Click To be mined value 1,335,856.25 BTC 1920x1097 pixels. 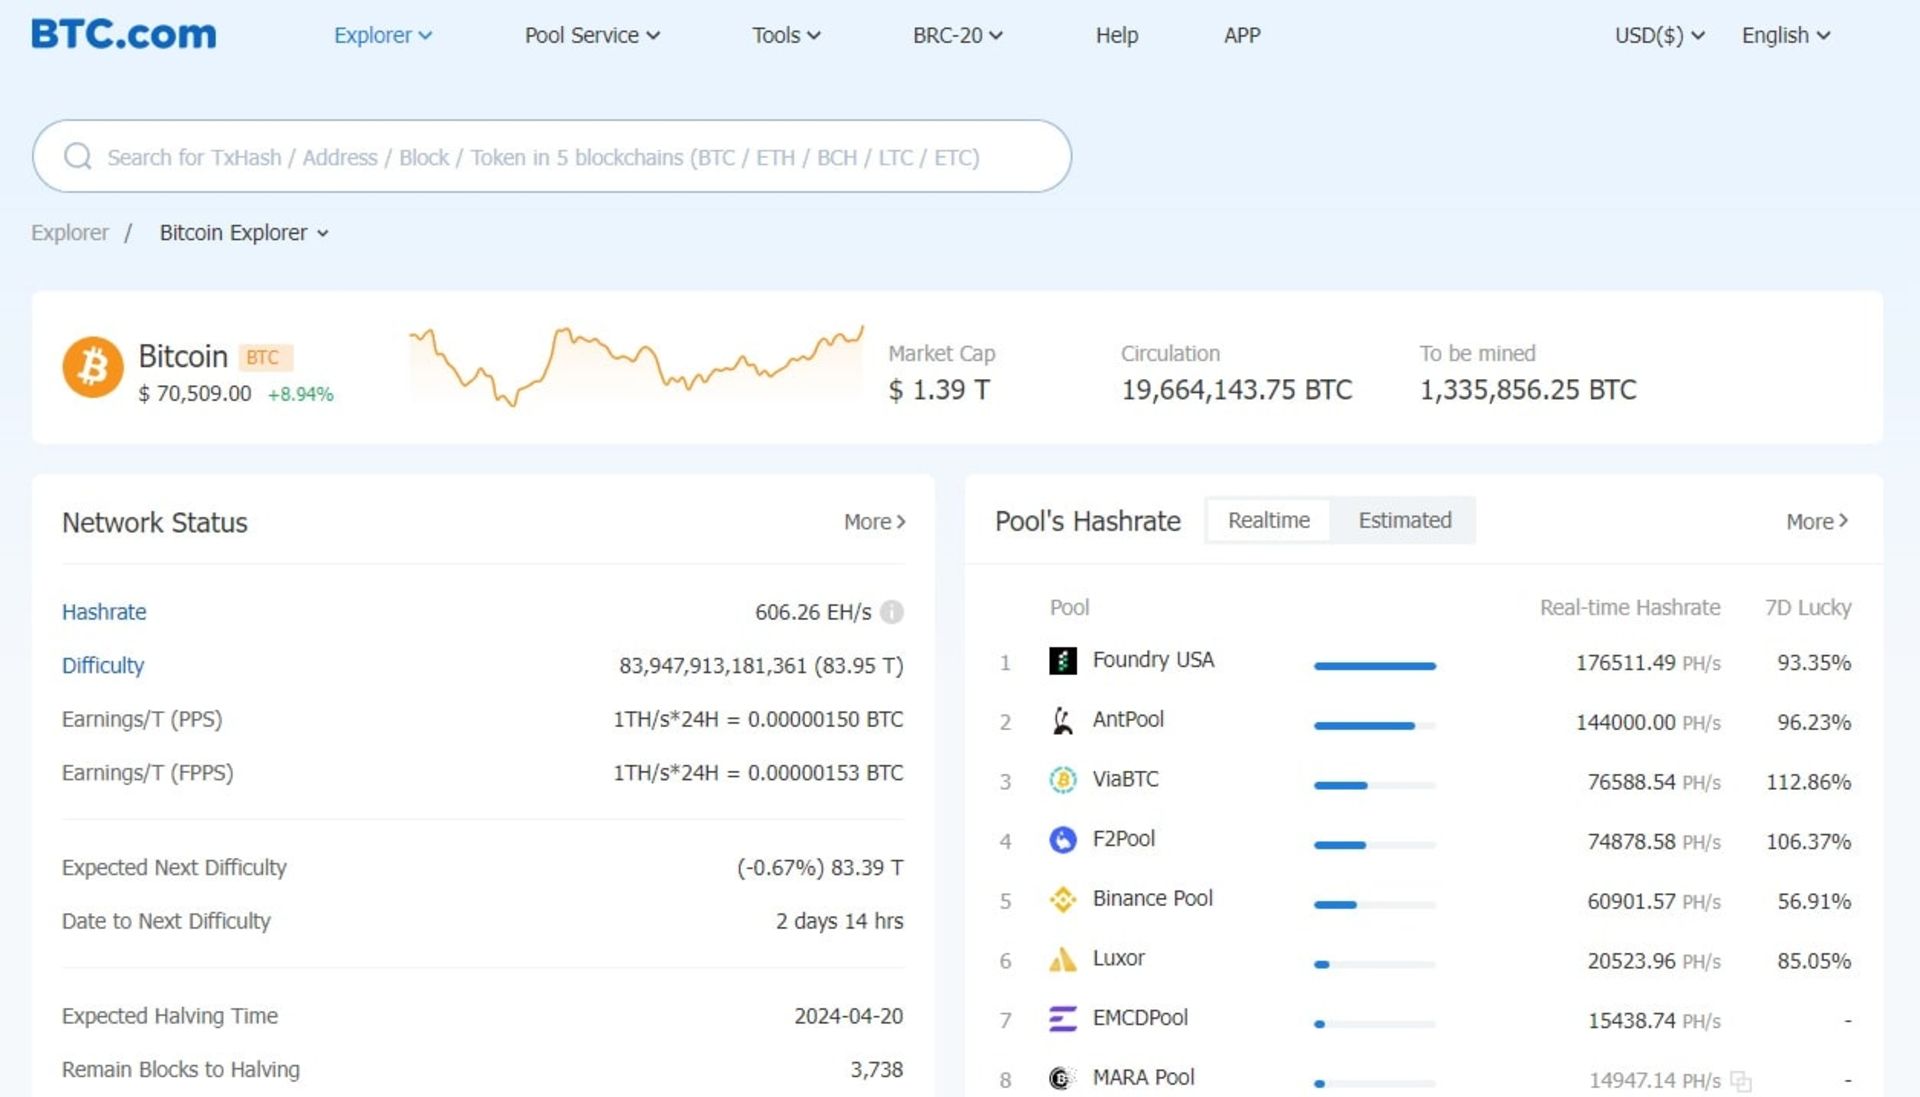[x=1528, y=390]
